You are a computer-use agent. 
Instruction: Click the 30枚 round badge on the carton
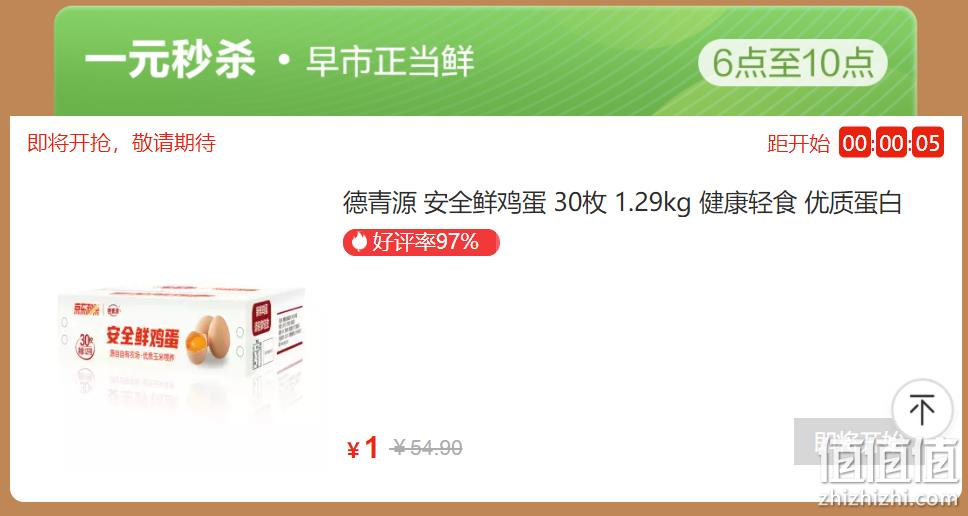click(85, 346)
